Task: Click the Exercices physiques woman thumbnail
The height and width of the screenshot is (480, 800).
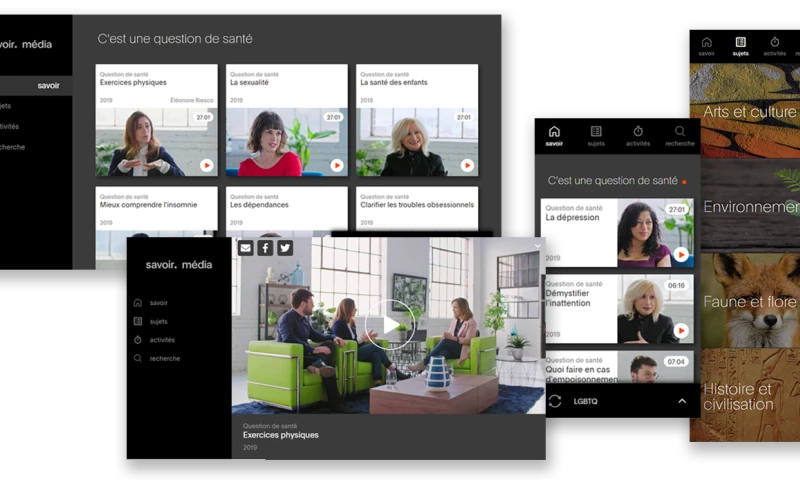Action: pos(156,142)
